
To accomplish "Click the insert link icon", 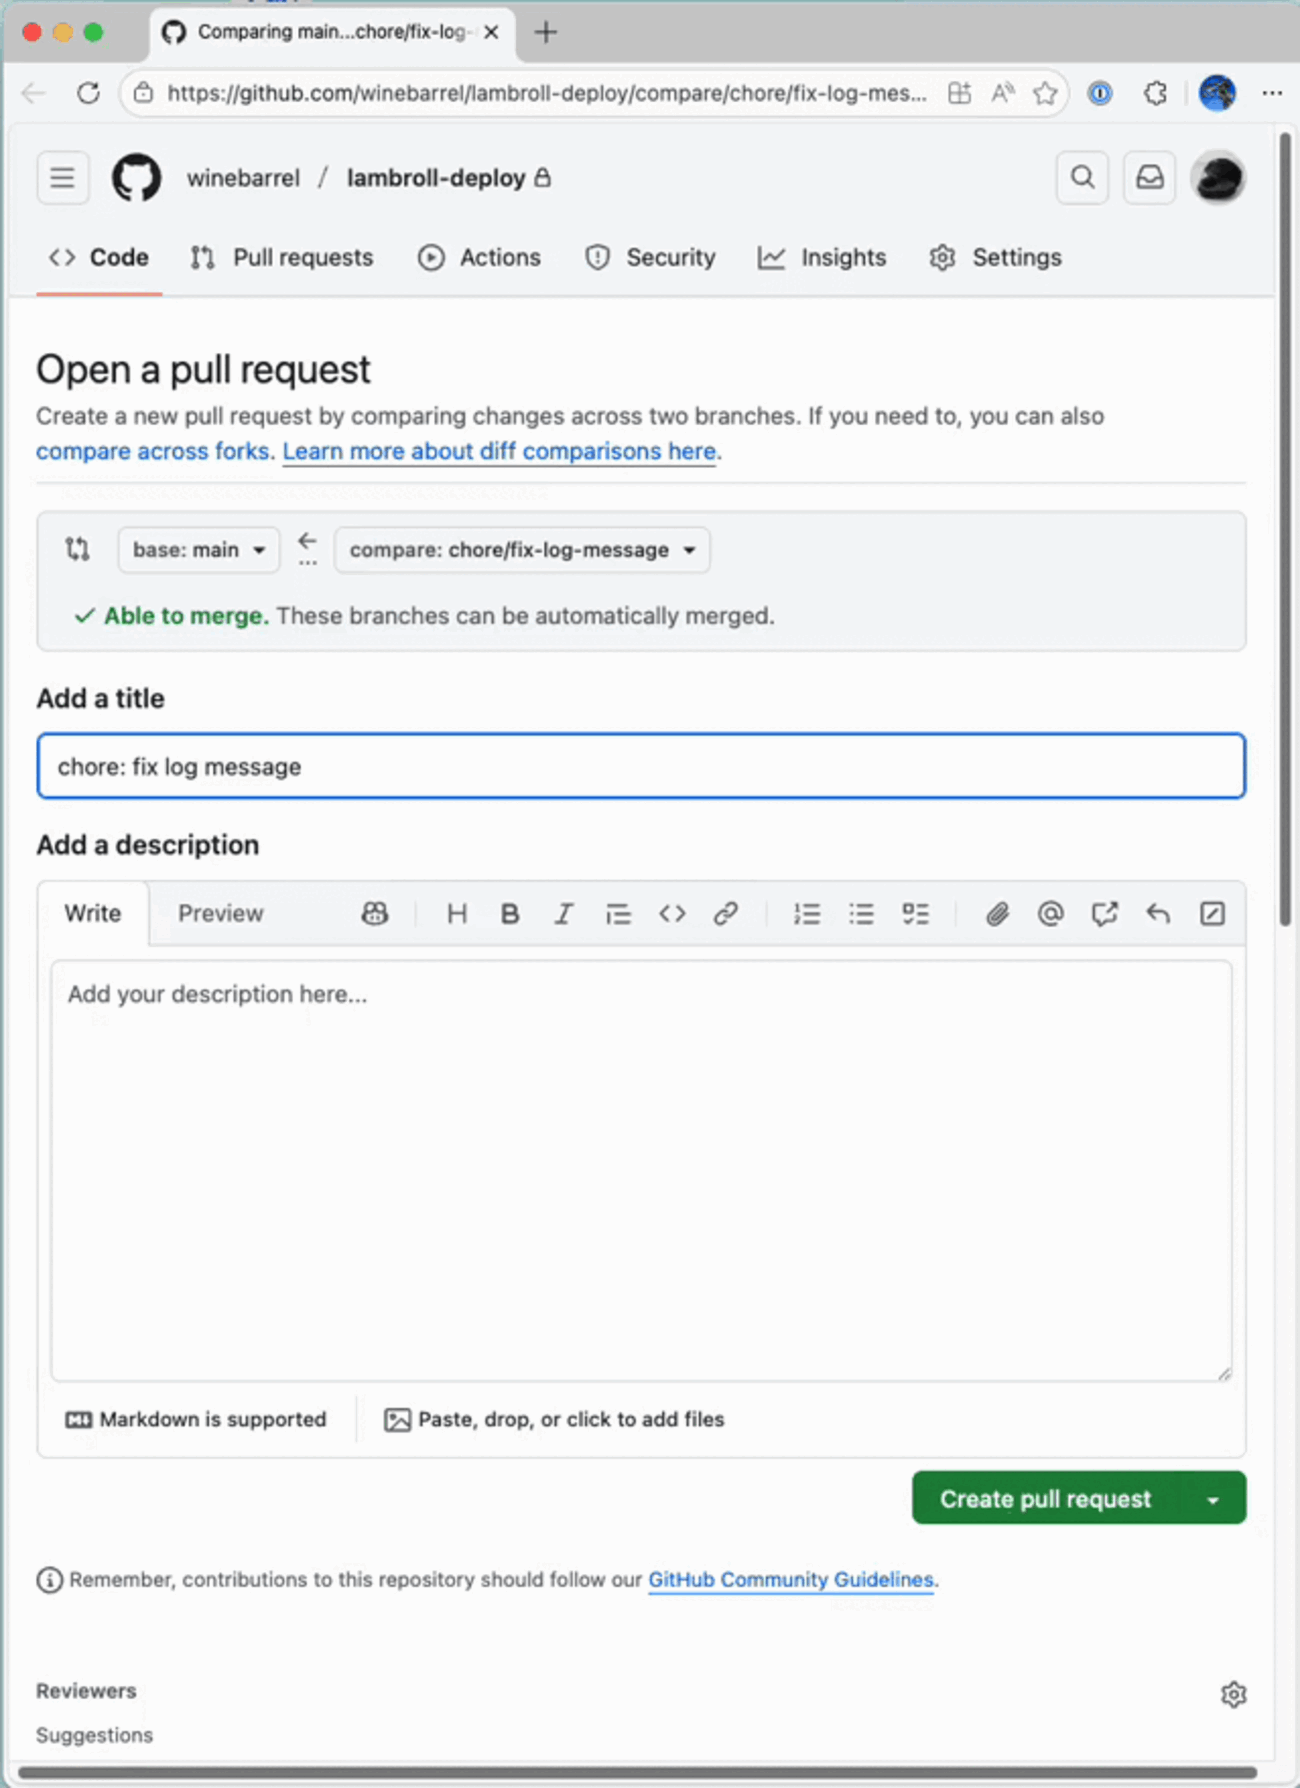I will point(726,913).
